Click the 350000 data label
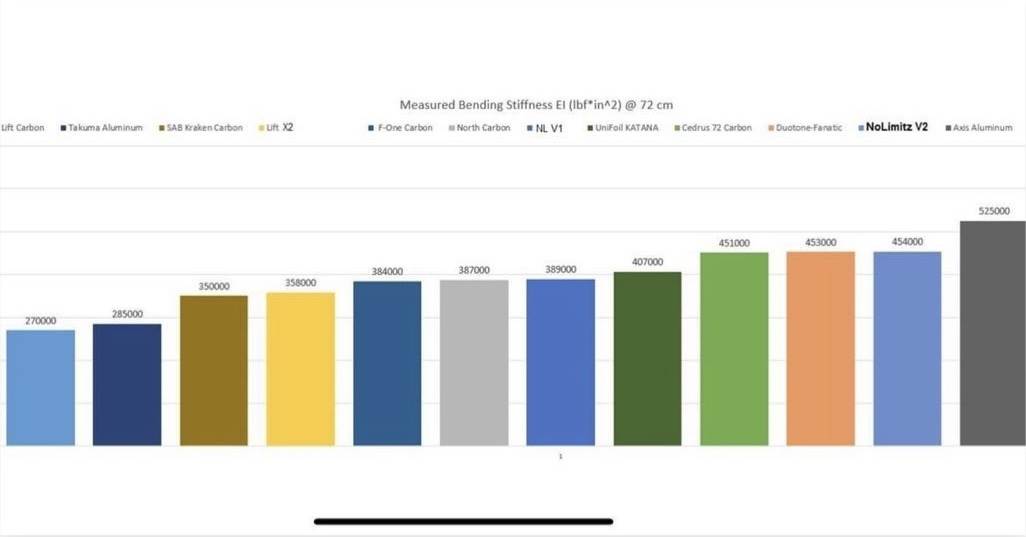 coord(214,286)
